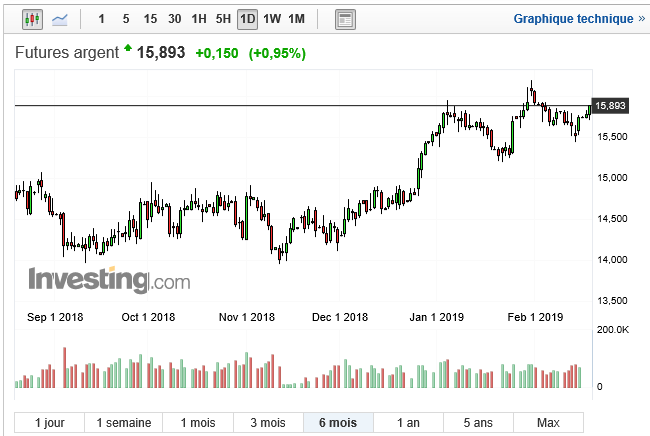The image size is (650, 436).
Task: Click the 200.0K volume axis label
Action: [613, 330]
